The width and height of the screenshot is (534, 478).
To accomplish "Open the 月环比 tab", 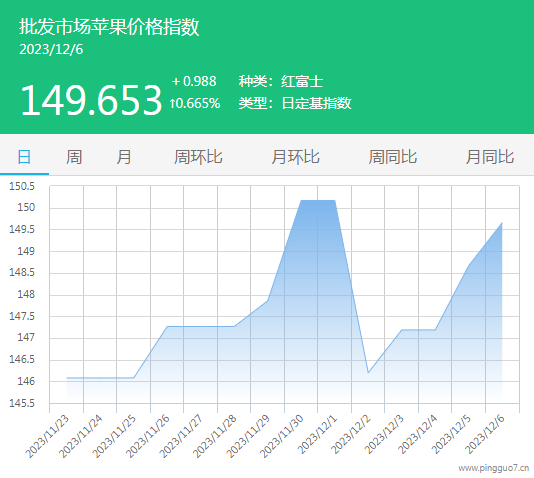I will pyautogui.click(x=295, y=157).
